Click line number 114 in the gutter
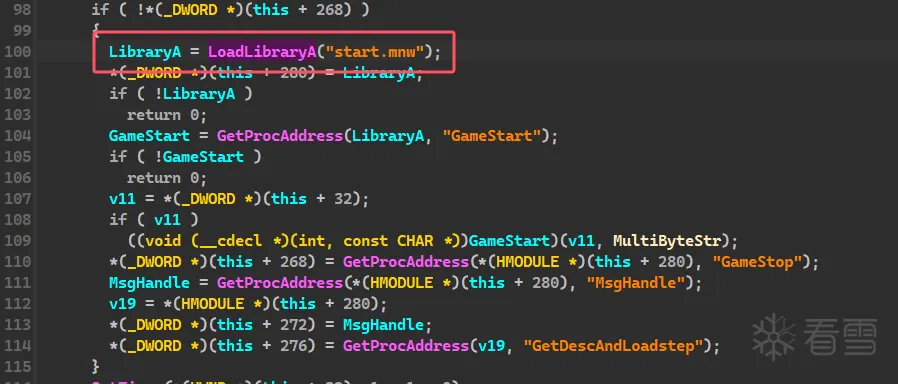898x384 pixels. (17, 346)
